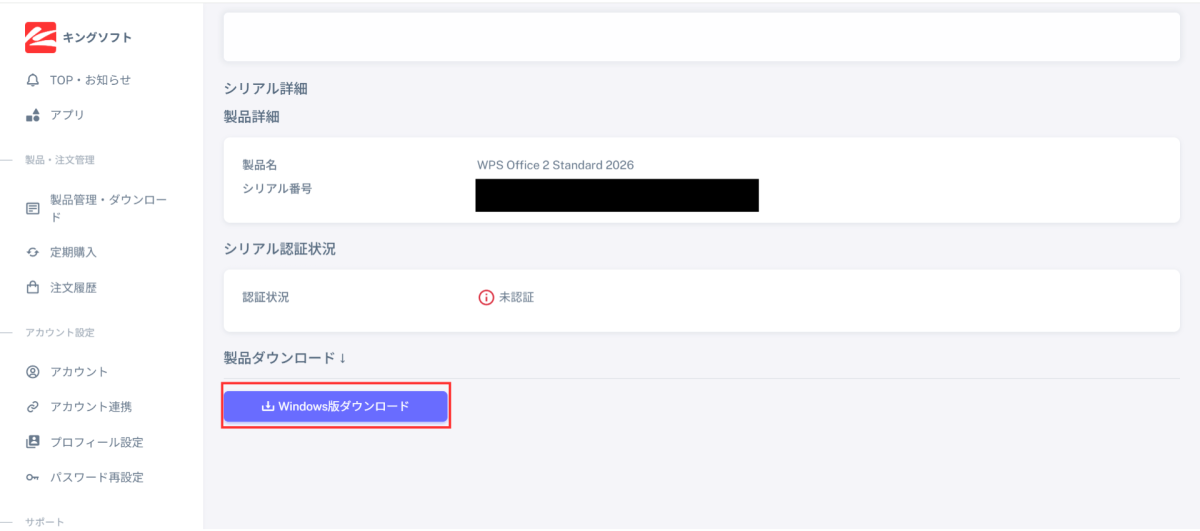Click the bell icon for TOP・お知らせ
This screenshot has height=531, width=1200.
[33, 80]
